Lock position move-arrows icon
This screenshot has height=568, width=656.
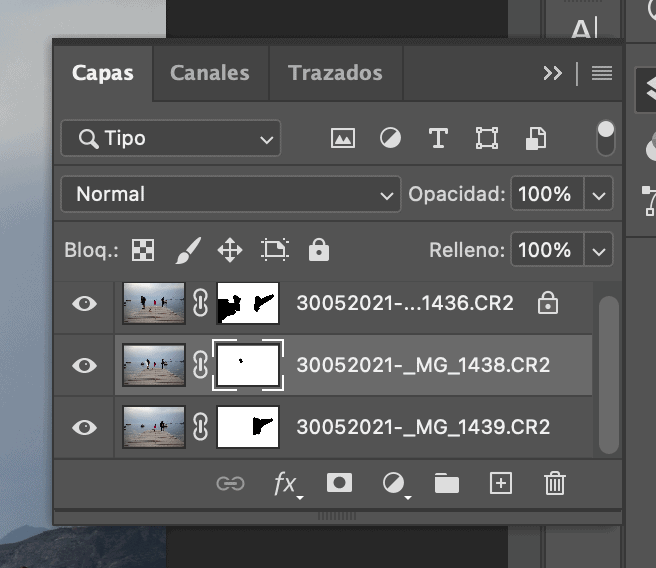pos(230,250)
